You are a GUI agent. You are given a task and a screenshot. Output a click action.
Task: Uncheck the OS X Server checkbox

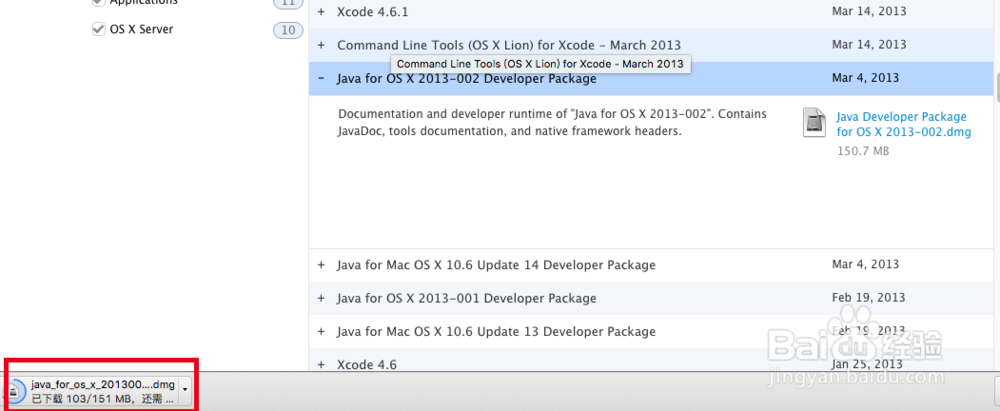pos(98,29)
